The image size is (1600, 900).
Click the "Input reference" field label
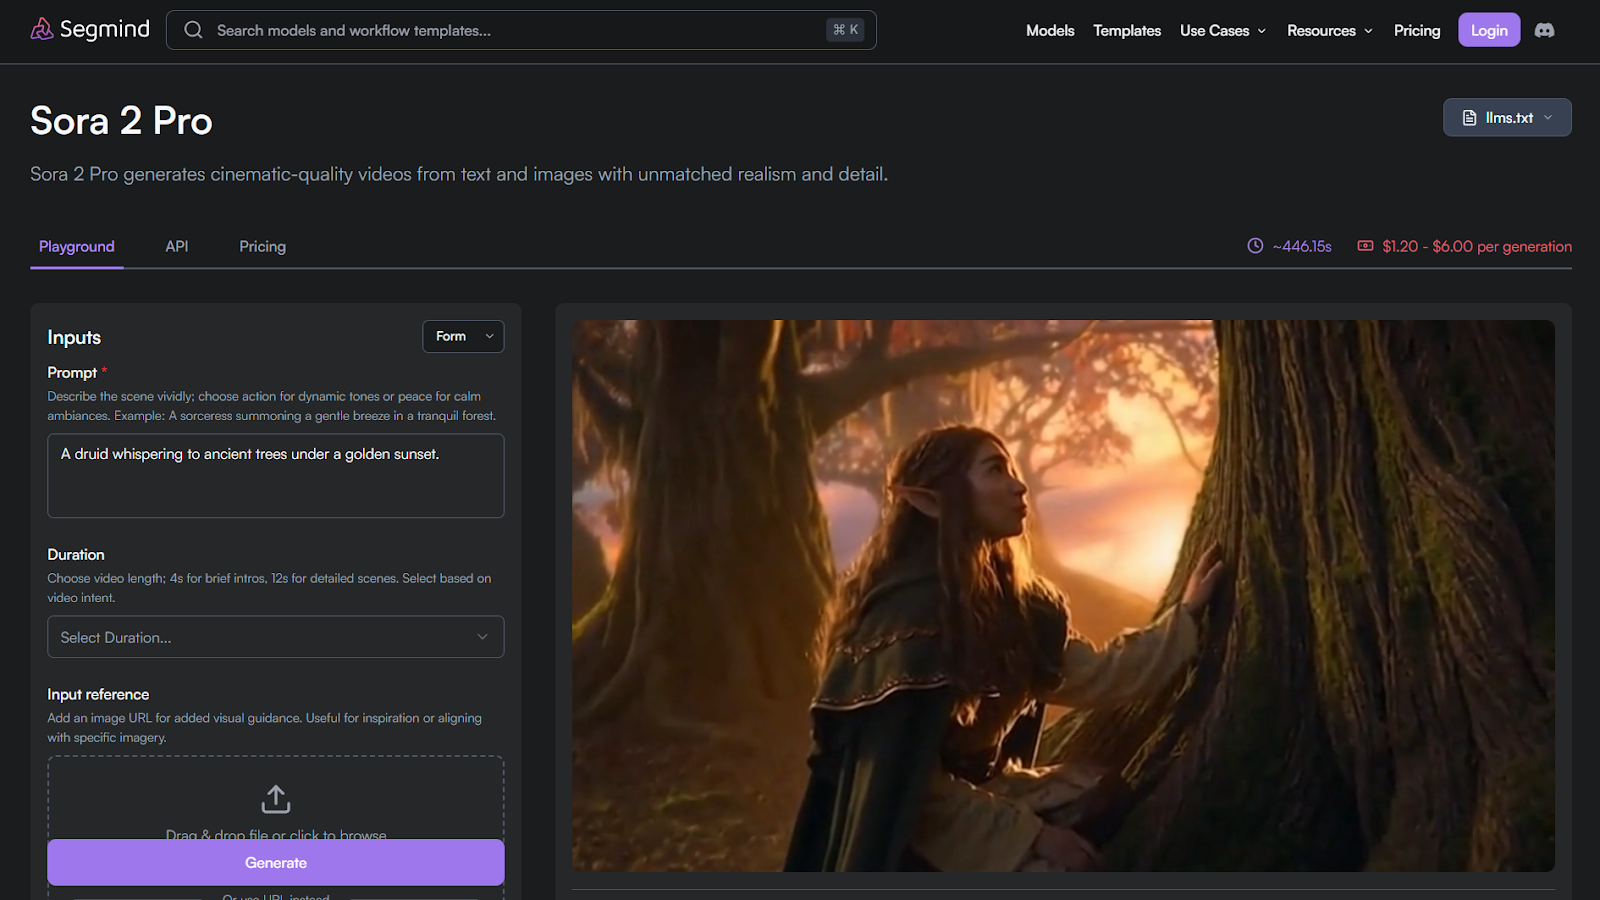point(98,695)
